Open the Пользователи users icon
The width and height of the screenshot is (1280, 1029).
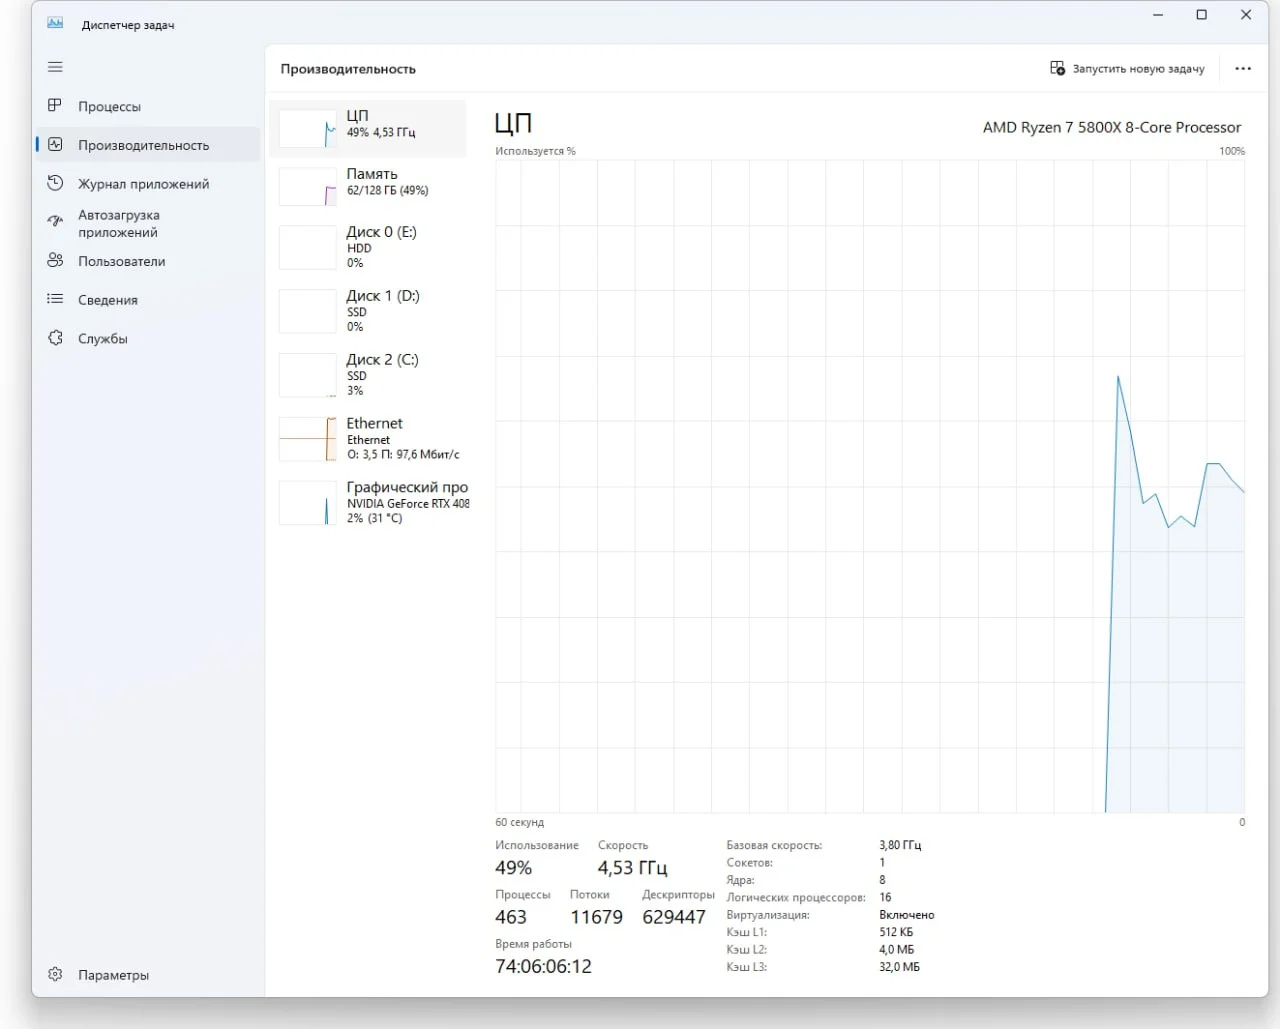pyautogui.click(x=55, y=260)
